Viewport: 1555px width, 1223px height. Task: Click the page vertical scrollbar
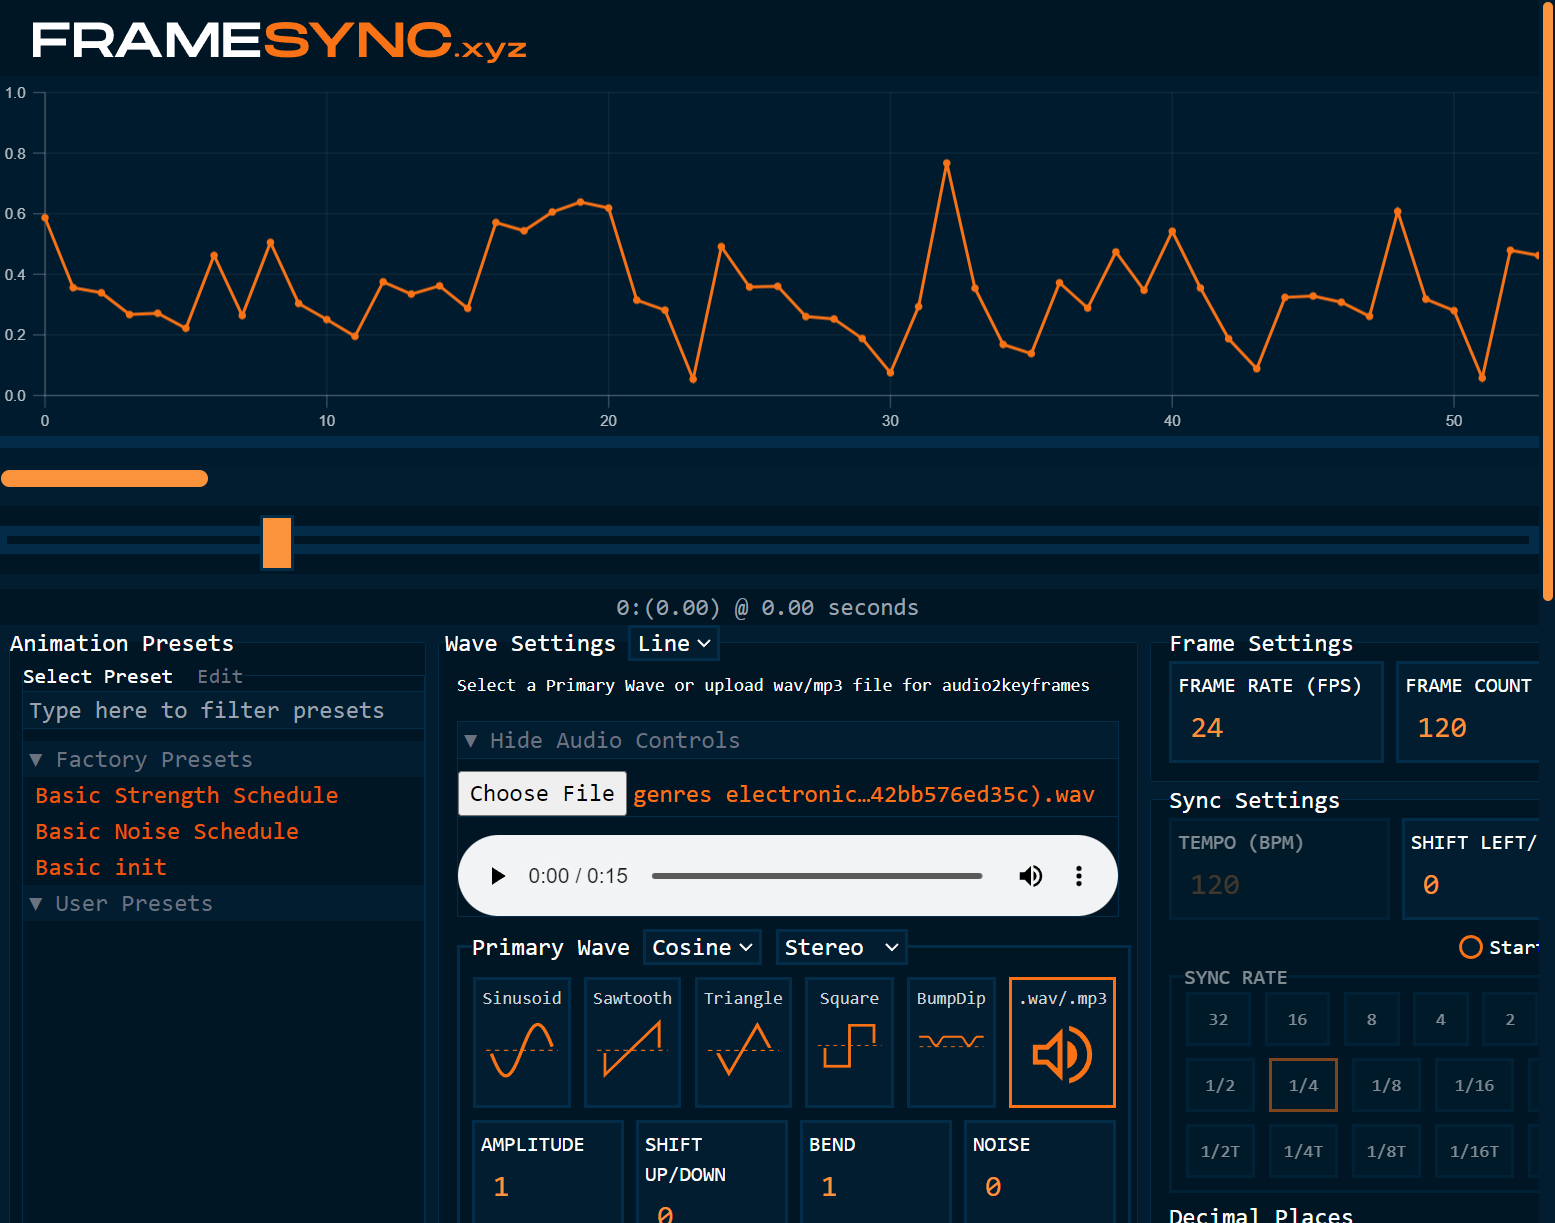[x=1548, y=300]
